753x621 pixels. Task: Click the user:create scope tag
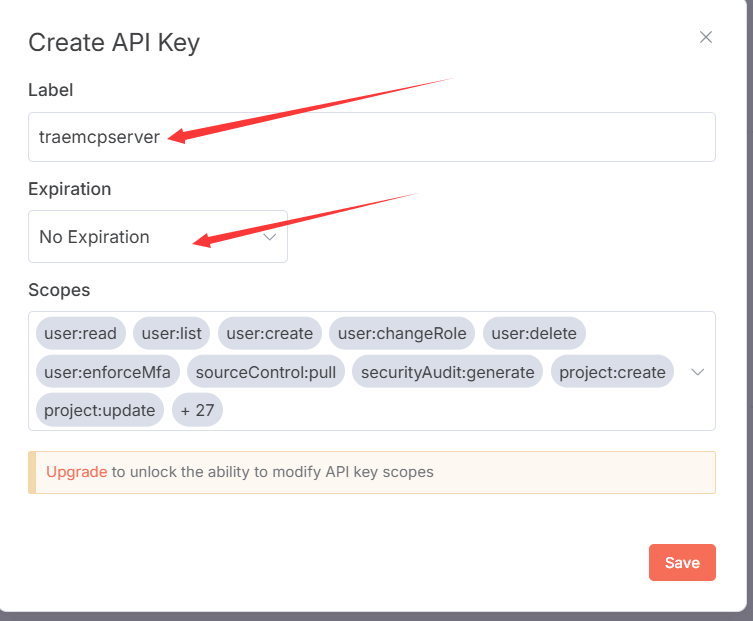270,333
